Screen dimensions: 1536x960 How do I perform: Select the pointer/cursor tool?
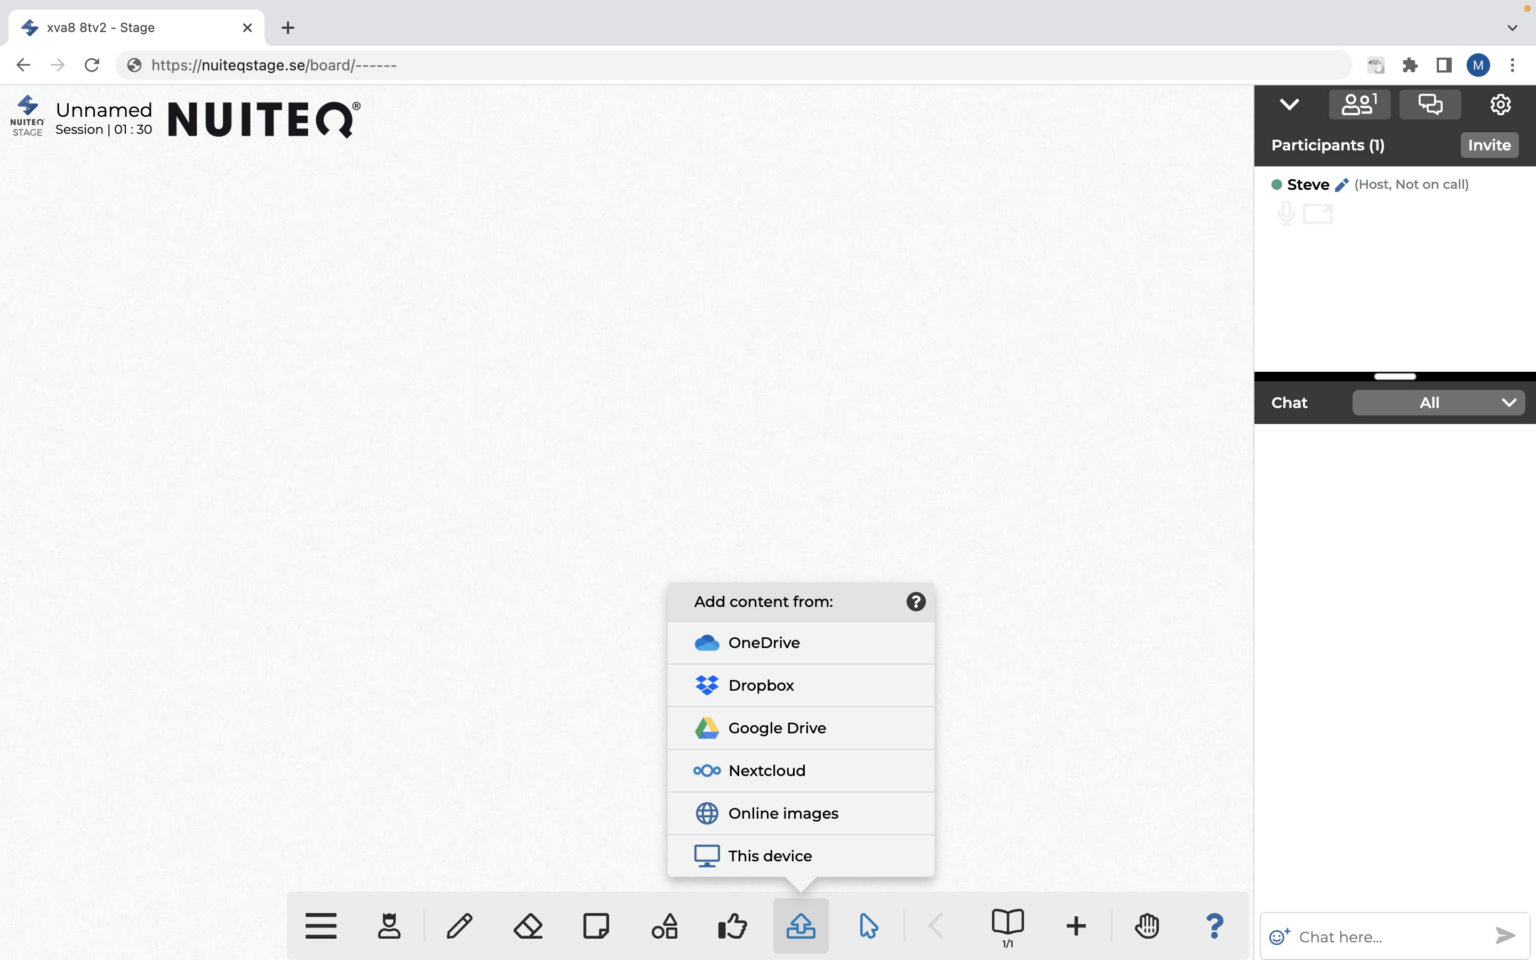pos(868,925)
